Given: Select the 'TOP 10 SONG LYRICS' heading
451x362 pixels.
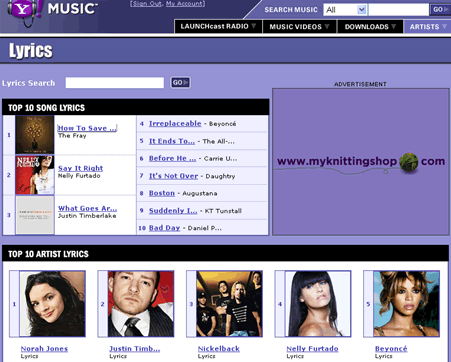Looking at the screenshot, I should [46, 108].
